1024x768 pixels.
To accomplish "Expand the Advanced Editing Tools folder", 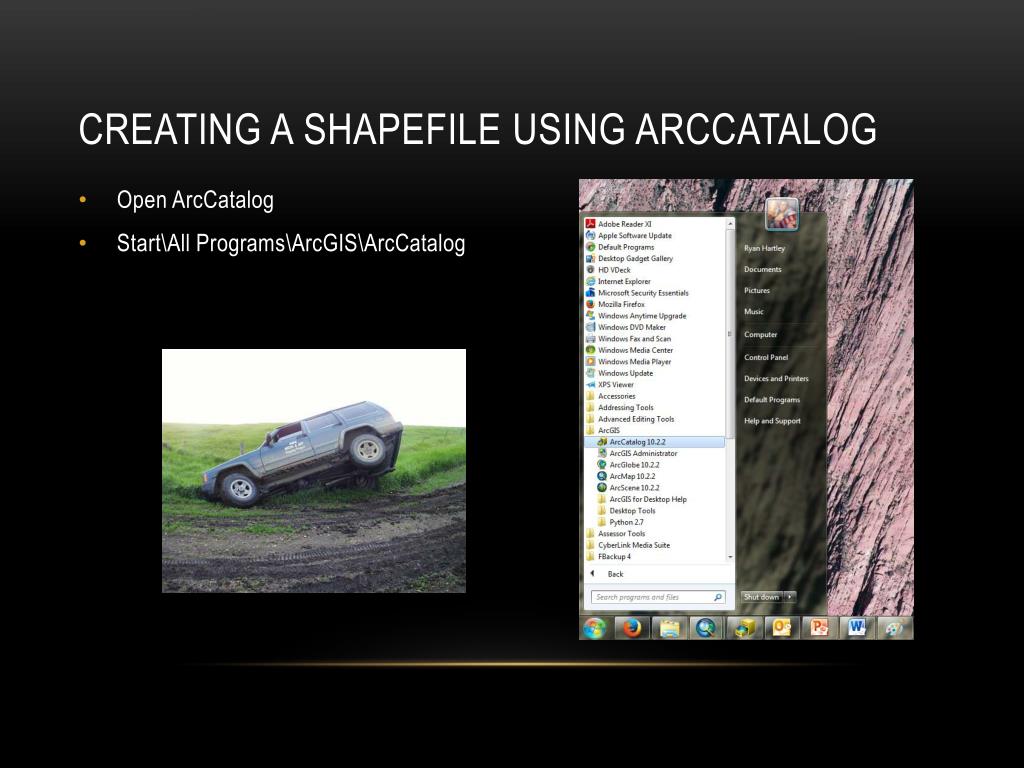I will coord(630,419).
